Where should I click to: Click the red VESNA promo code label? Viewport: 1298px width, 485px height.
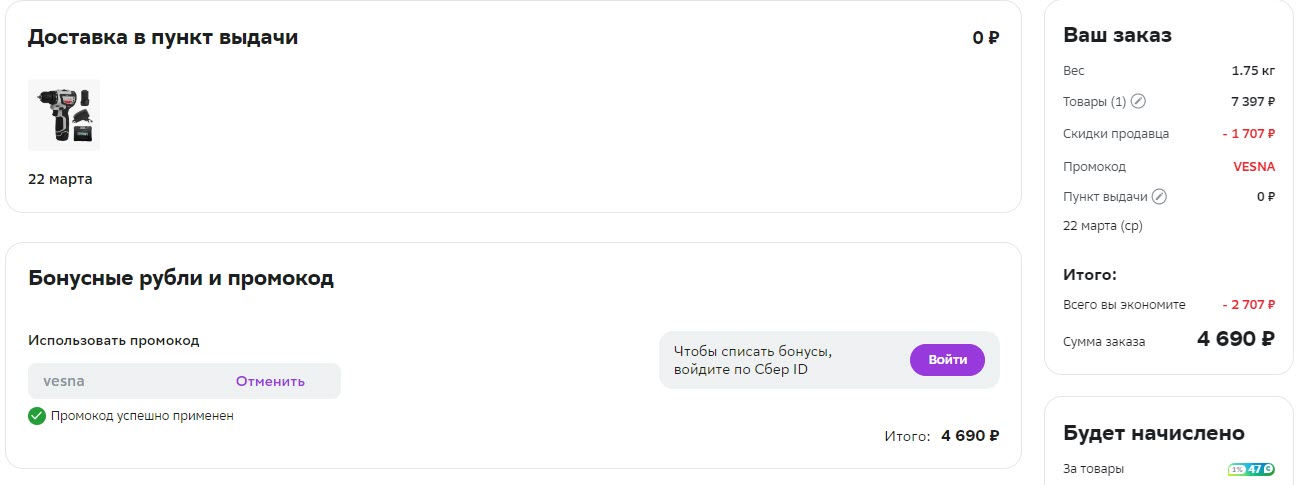(1254, 167)
